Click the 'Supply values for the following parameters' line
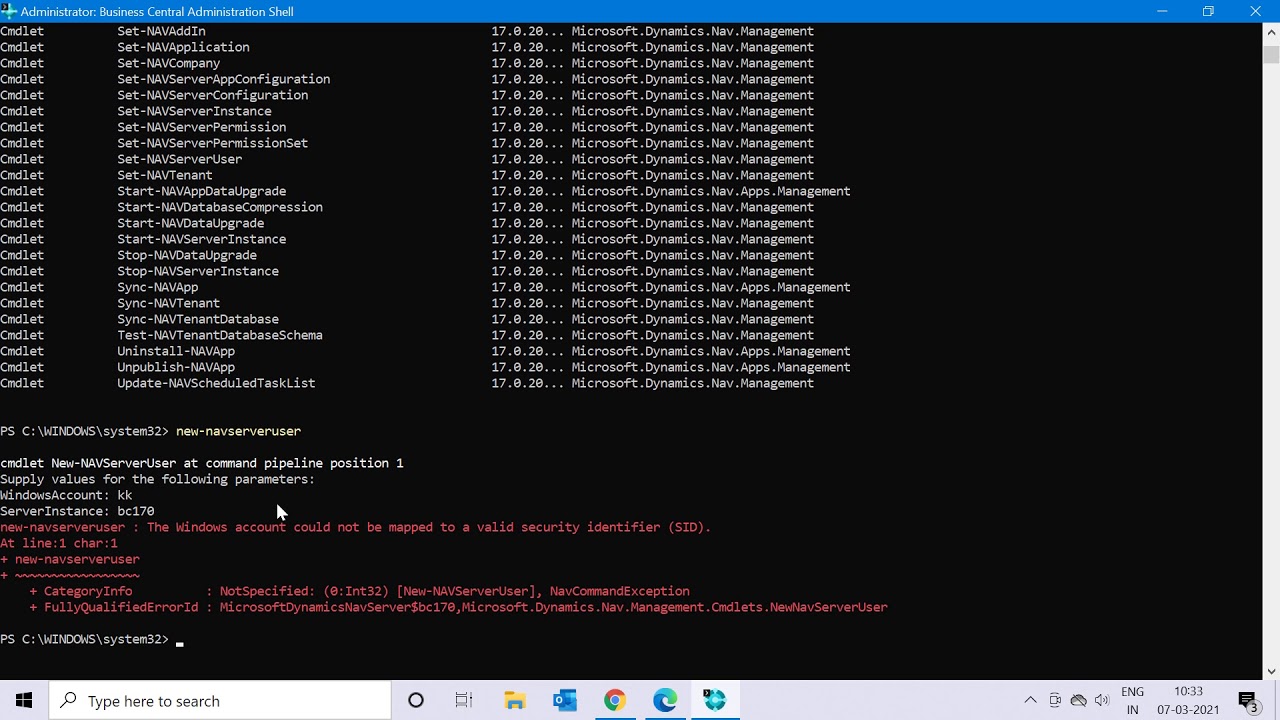This screenshot has width=1280, height=720. [157, 479]
